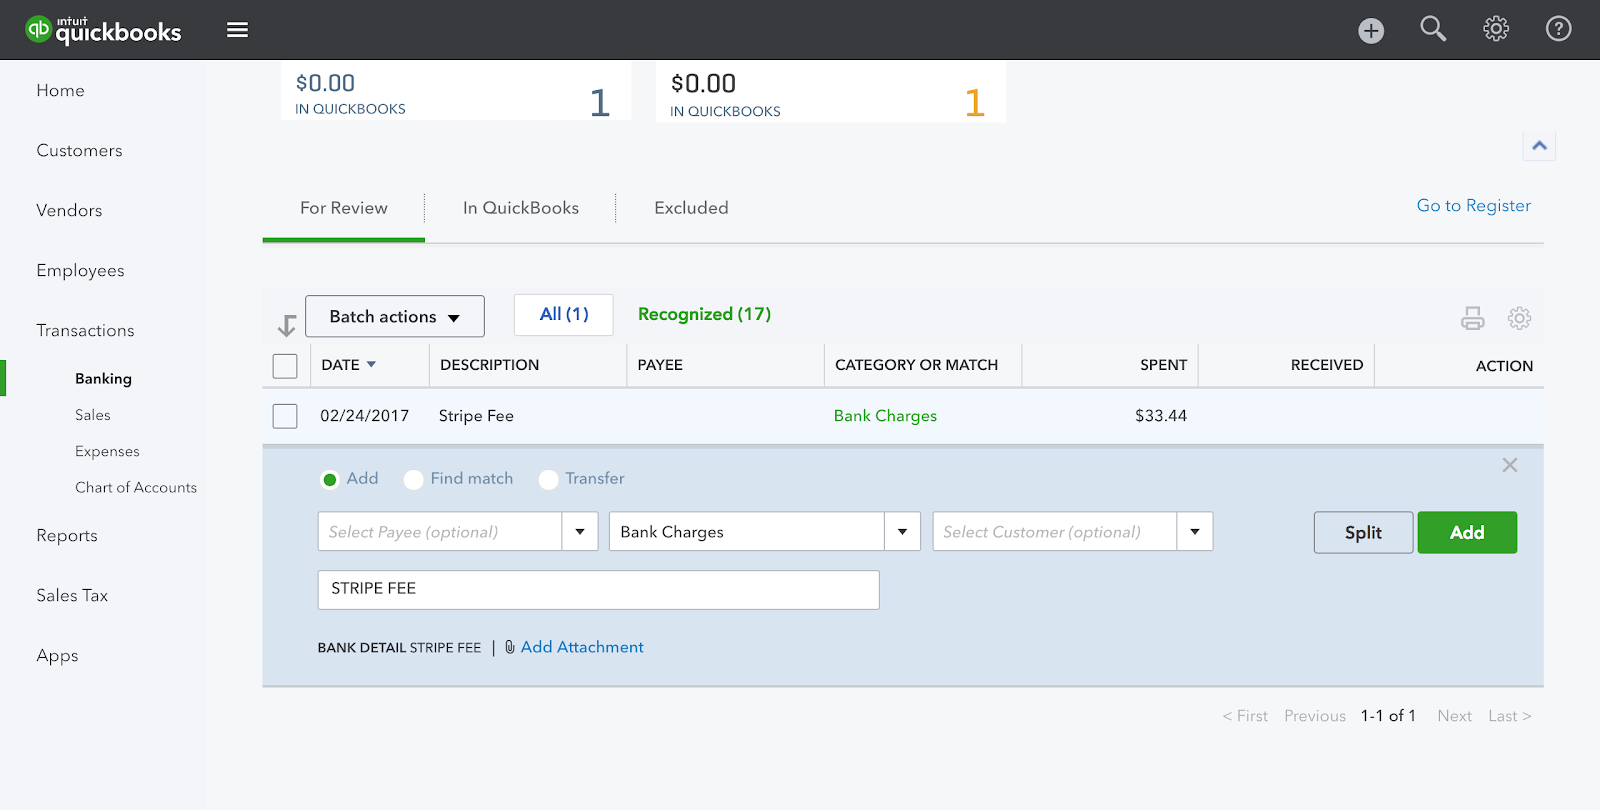Check the Stripe Fee row checkbox
This screenshot has width=1600, height=810.
[x=285, y=416]
